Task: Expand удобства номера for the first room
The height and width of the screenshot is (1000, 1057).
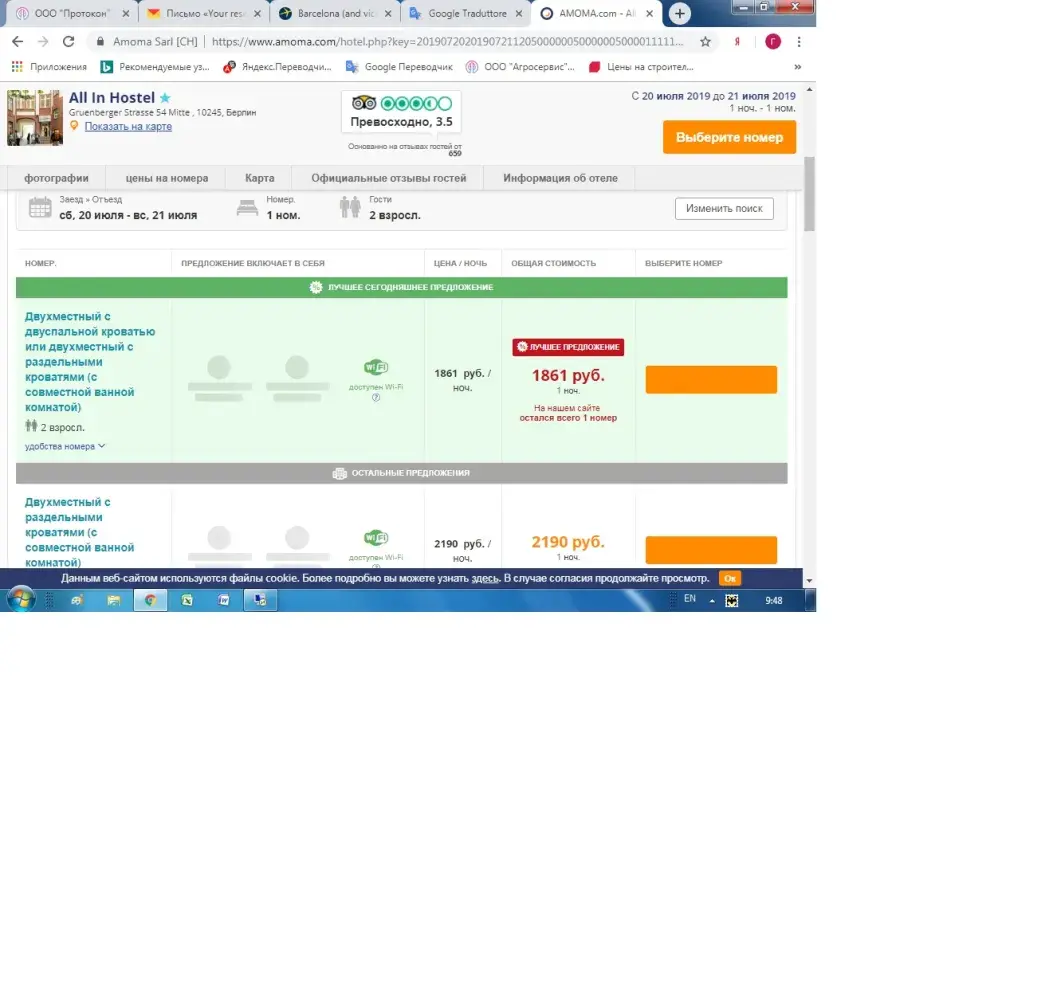Action: pyautogui.click(x=65, y=446)
